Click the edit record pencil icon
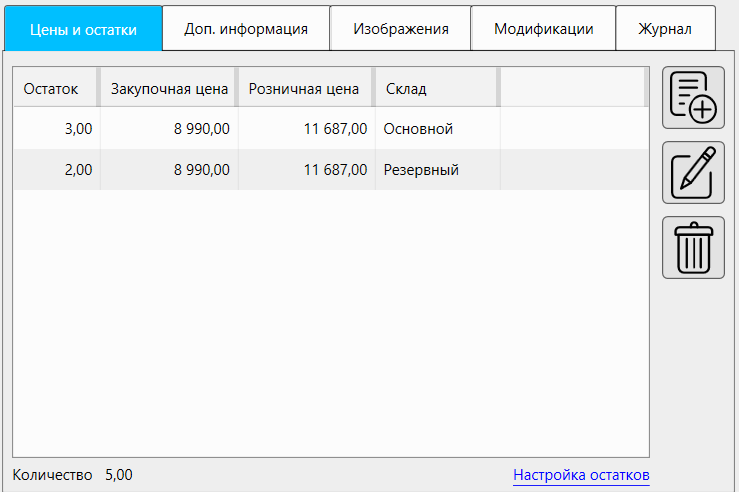Screen dimensions: 739x492 tap(693, 173)
